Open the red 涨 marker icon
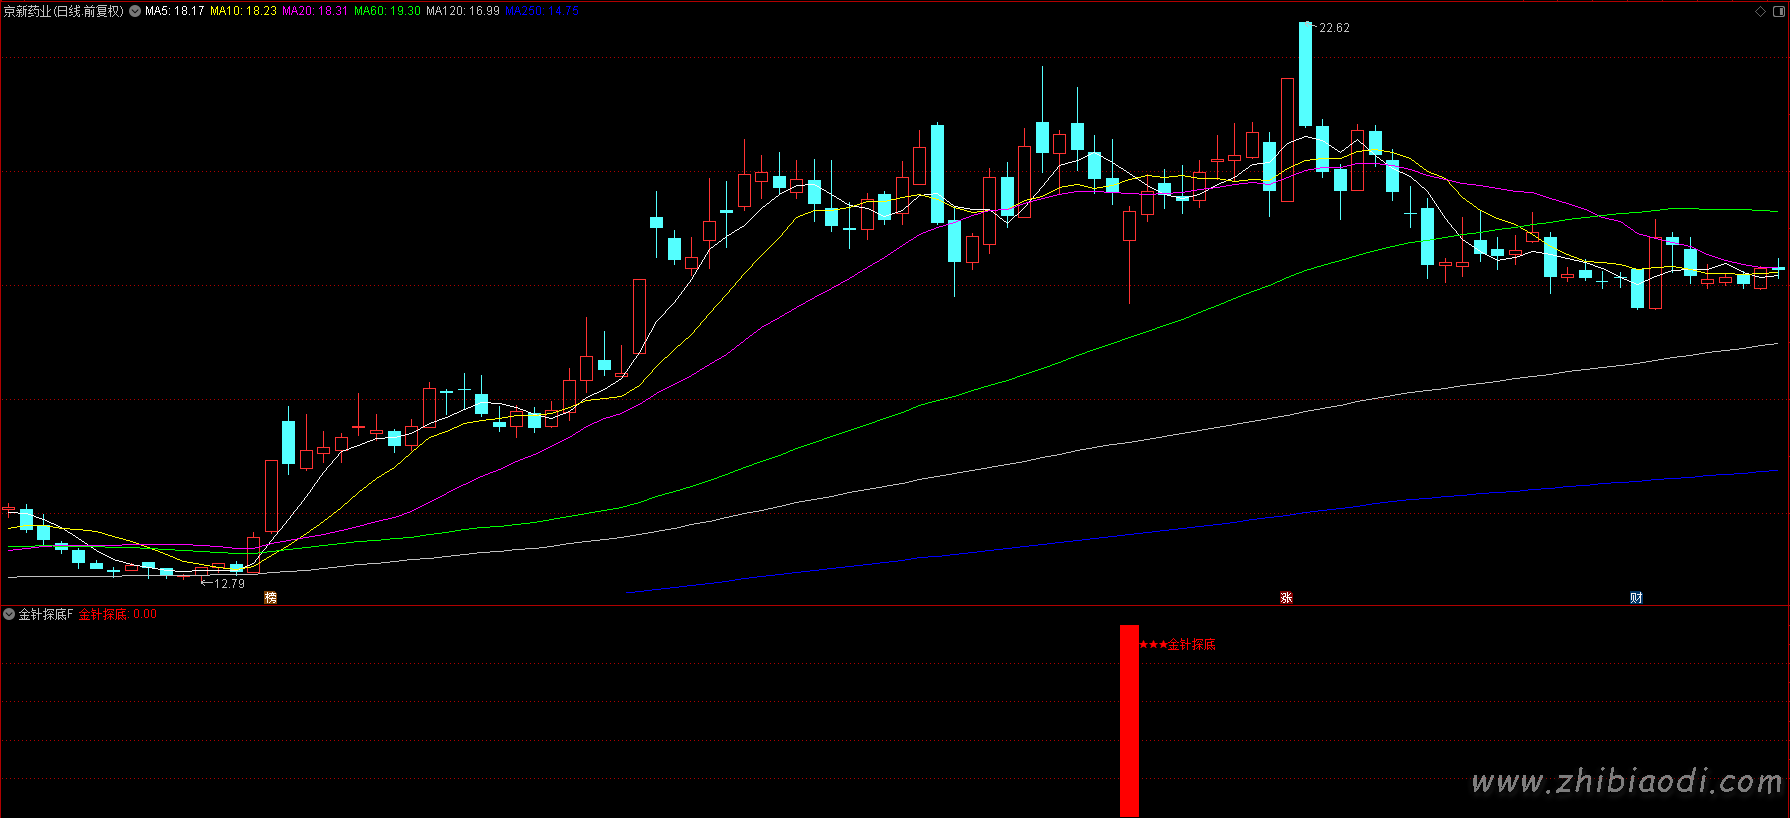1790x818 pixels. 1286,598
